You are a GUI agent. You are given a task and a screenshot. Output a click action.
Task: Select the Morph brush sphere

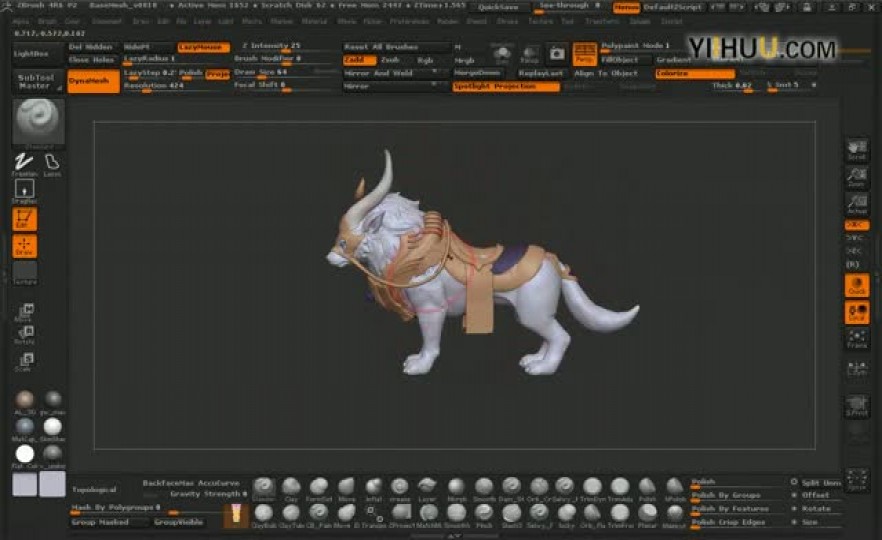(456, 487)
